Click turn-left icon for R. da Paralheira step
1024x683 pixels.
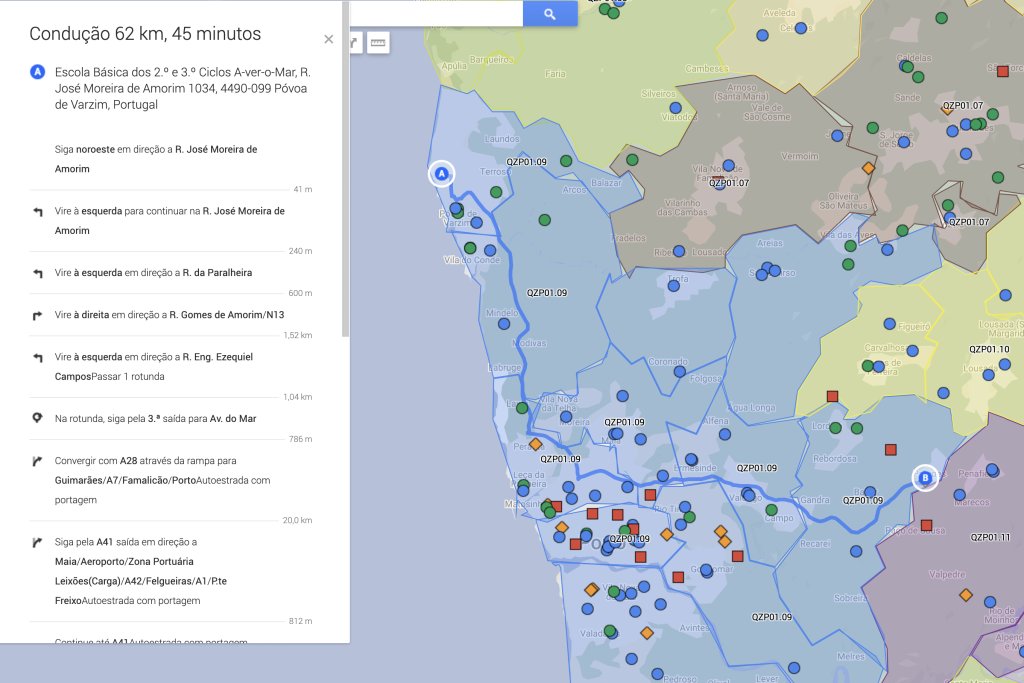(37, 273)
